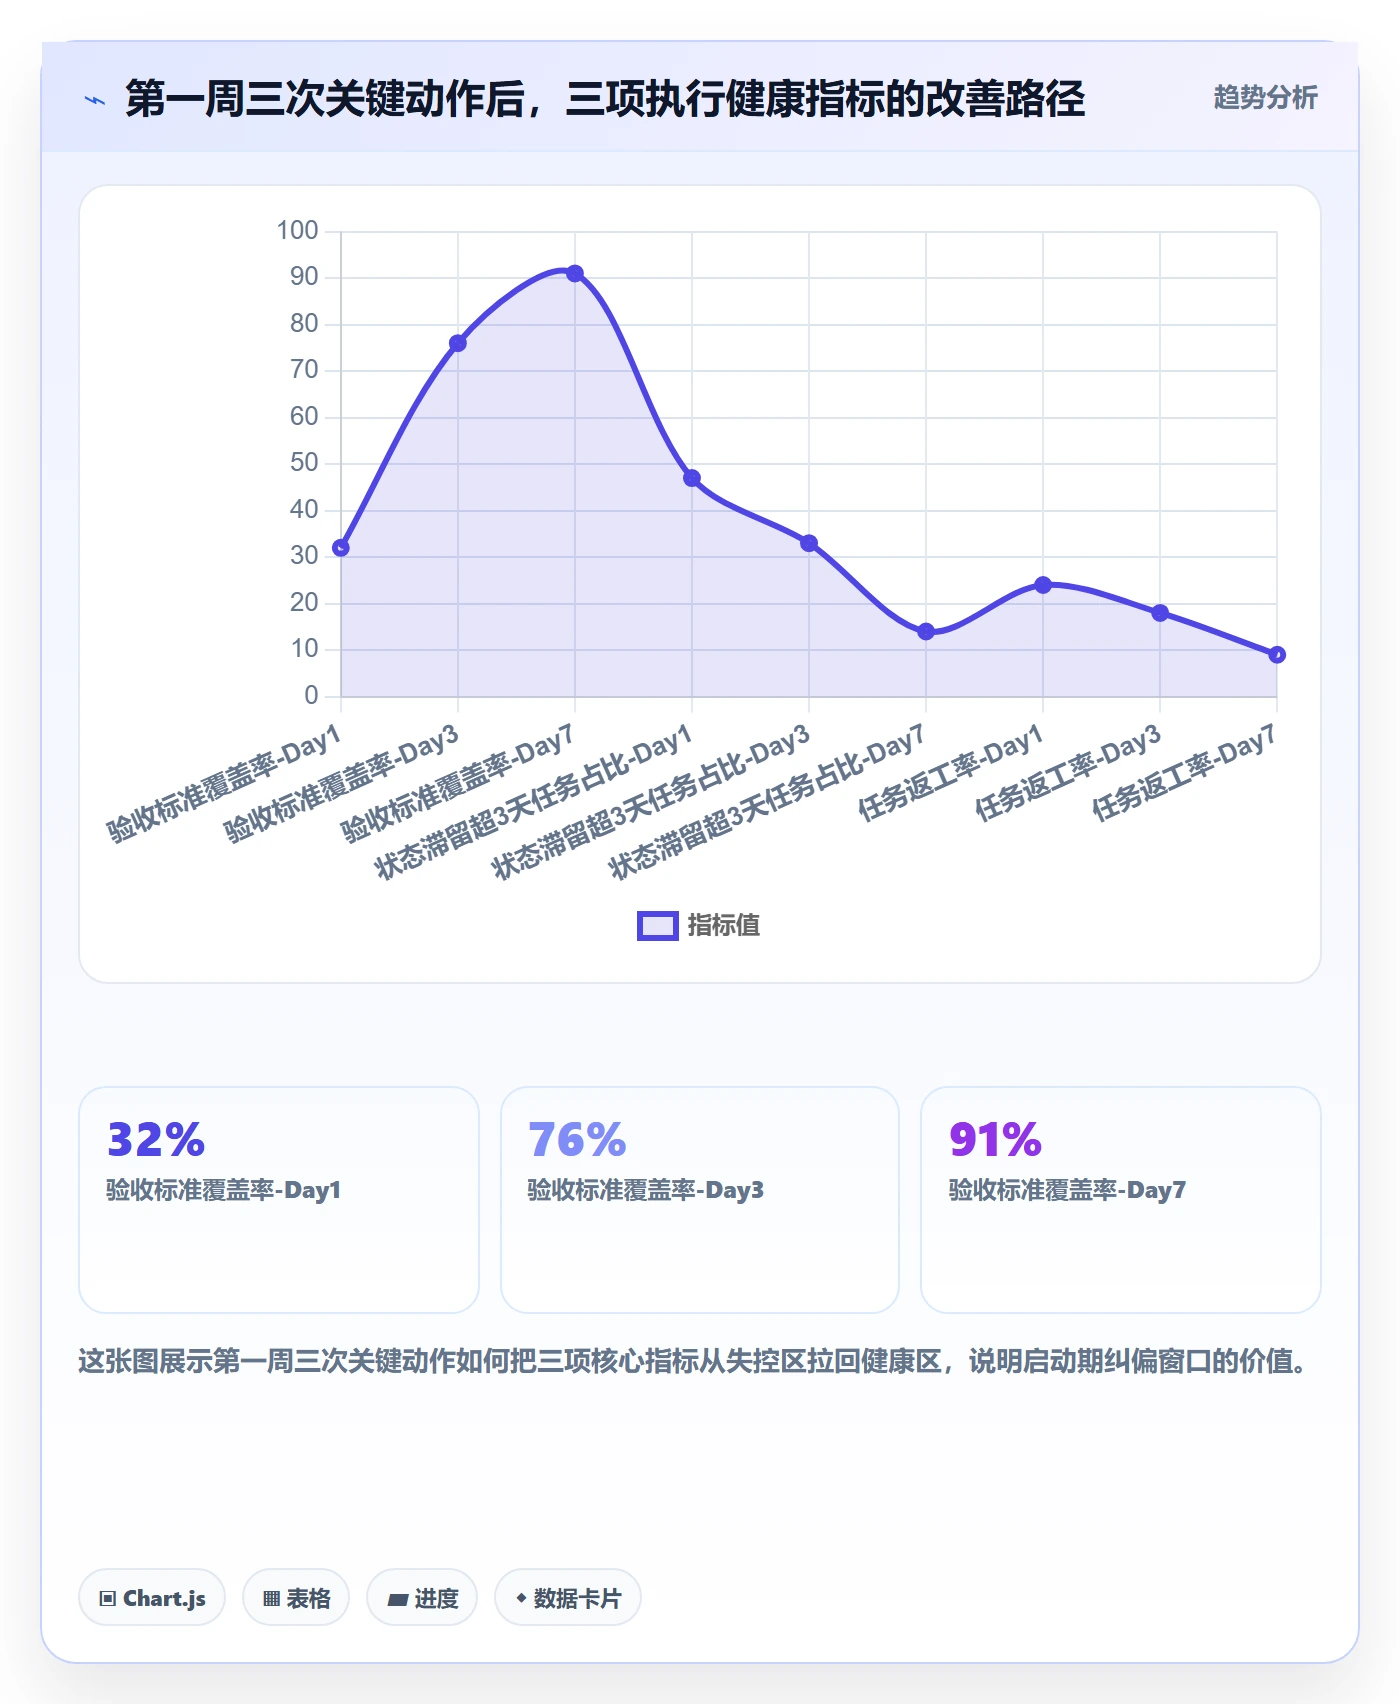This screenshot has height=1704, width=1400.
Task: Click the lightning icon beside the title
Action: tap(95, 100)
